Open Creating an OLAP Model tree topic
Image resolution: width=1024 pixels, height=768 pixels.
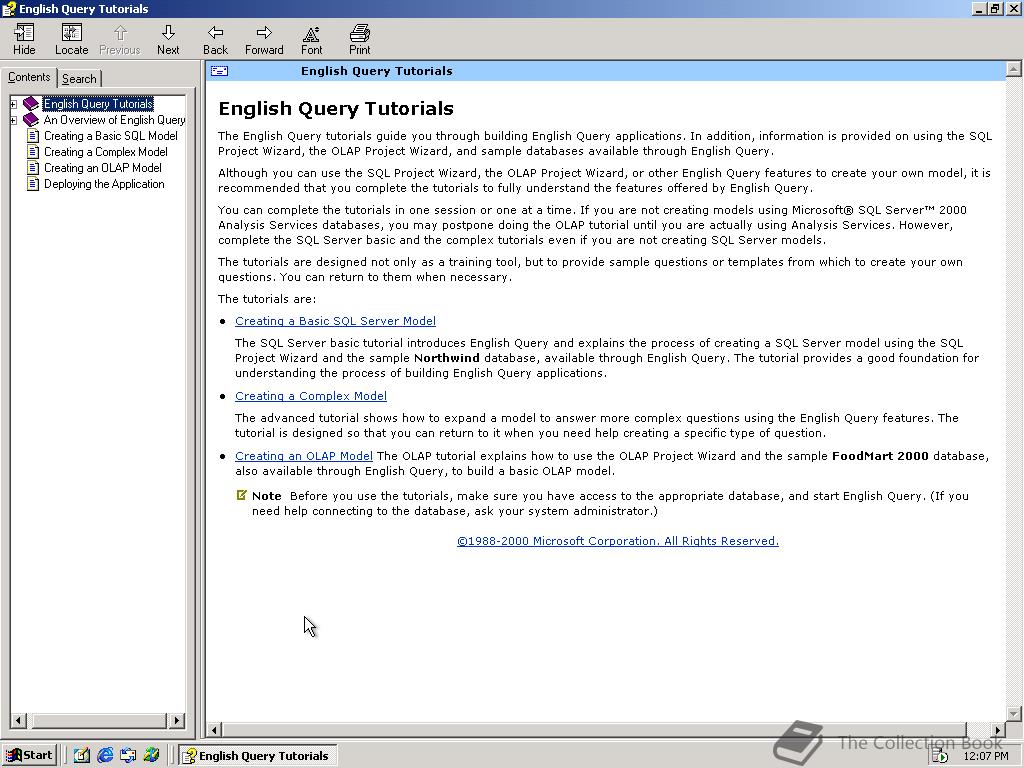pos(103,168)
